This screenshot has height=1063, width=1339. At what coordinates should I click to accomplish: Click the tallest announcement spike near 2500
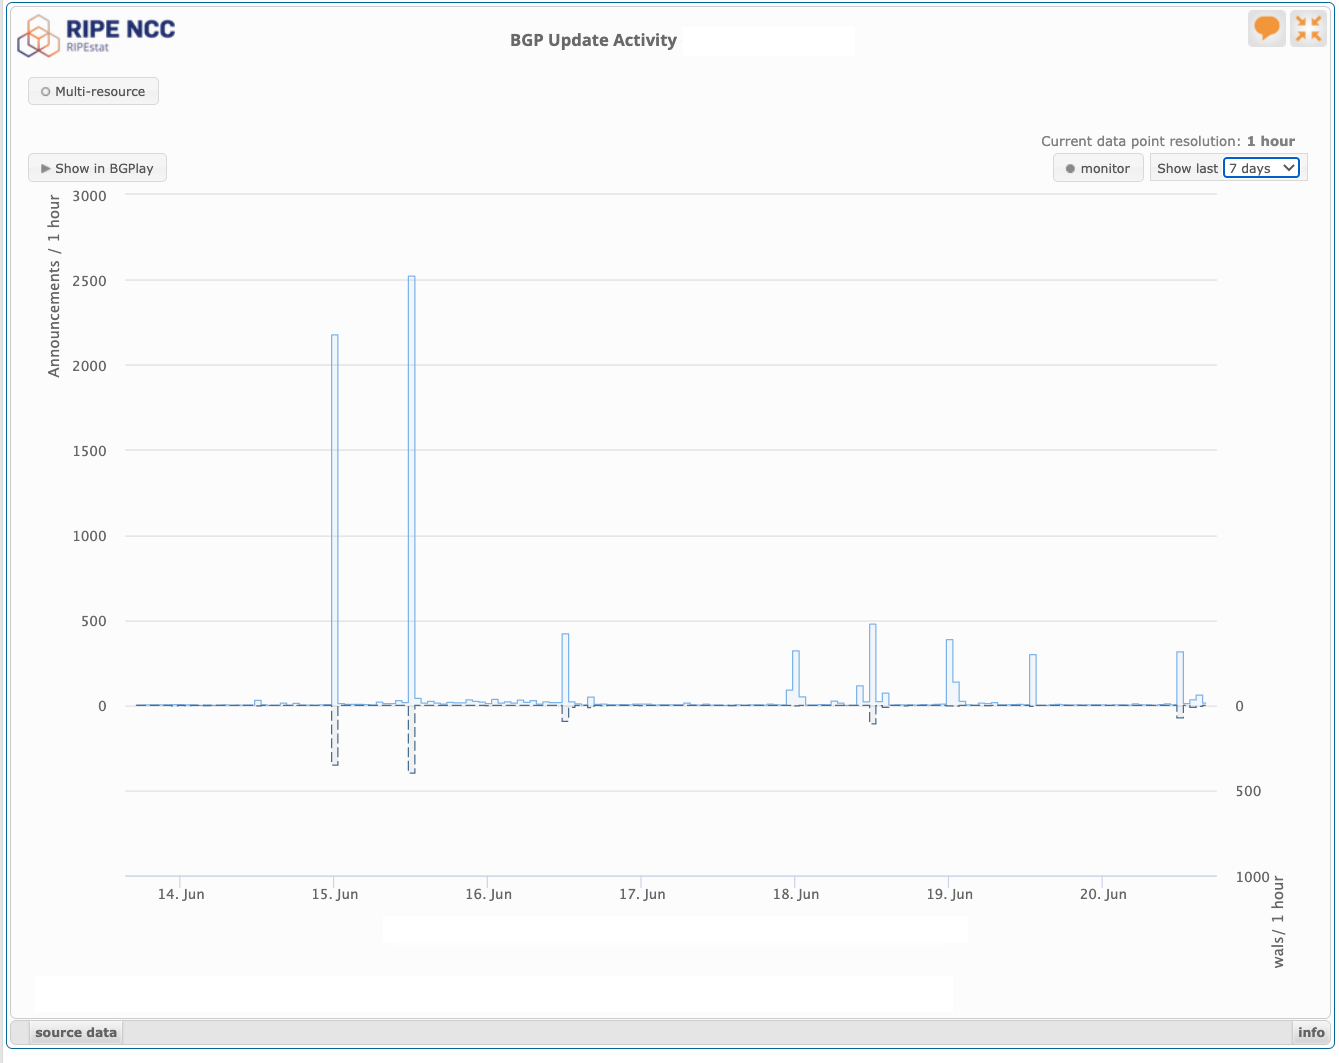411,490
